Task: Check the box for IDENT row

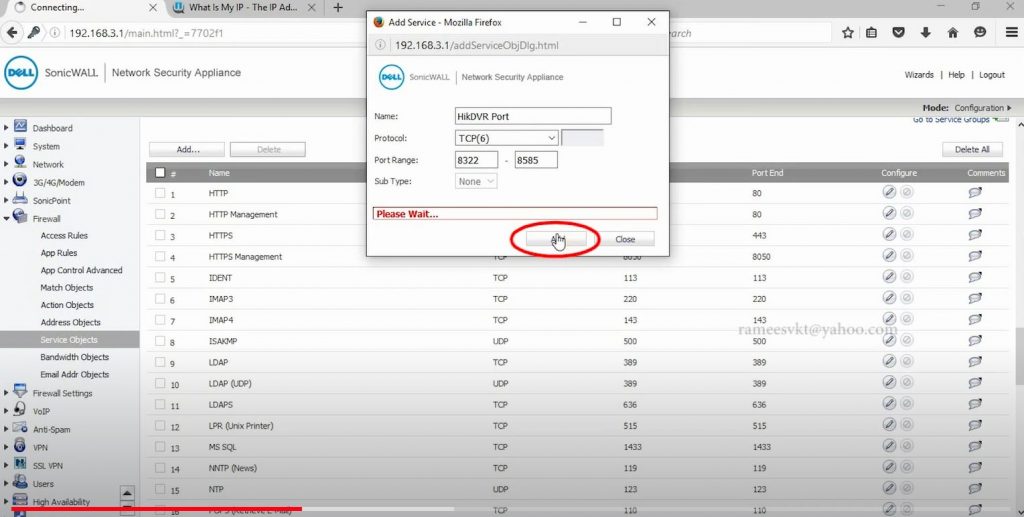Action: pyautogui.click(x=160, y=277)
